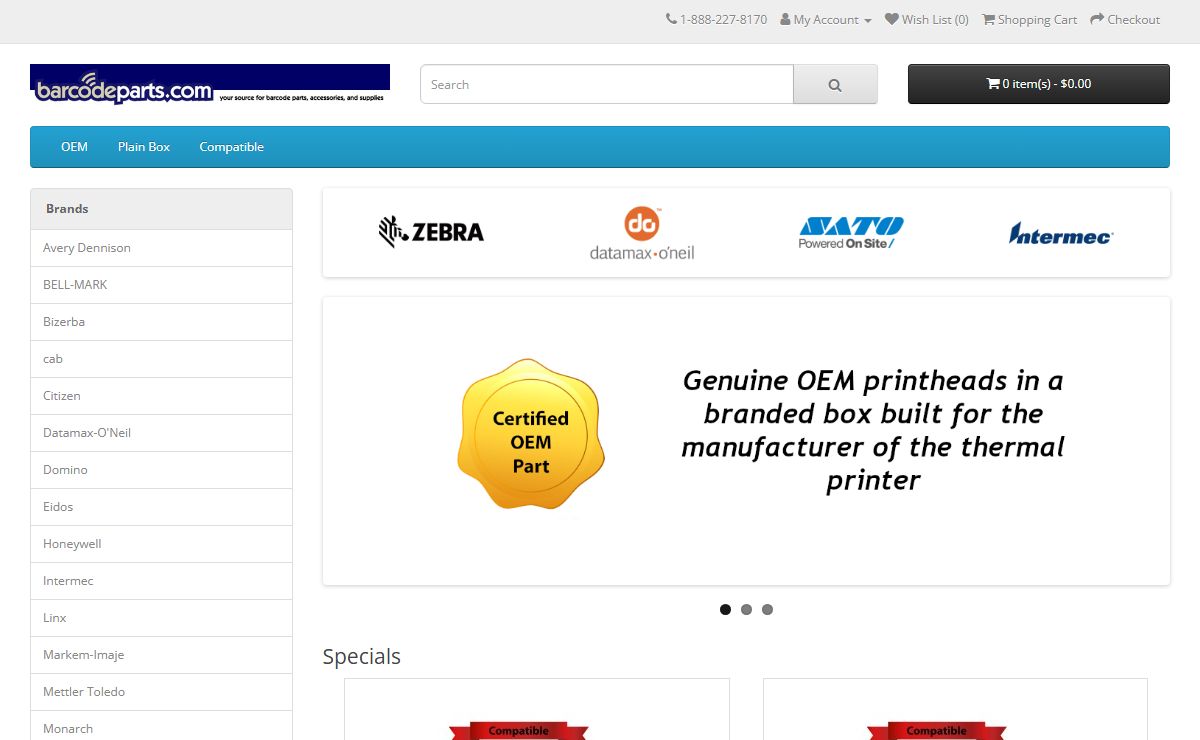
Task: Expand the 0 item(s) - $0.00 cart button
Action: 1039,84
